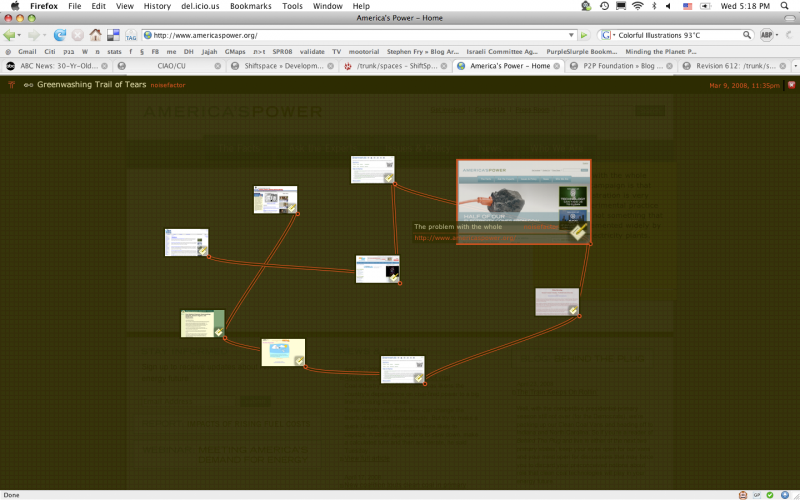Open the Tools menu
This screenshot has width=800, height=500.
tap(292, 6)
